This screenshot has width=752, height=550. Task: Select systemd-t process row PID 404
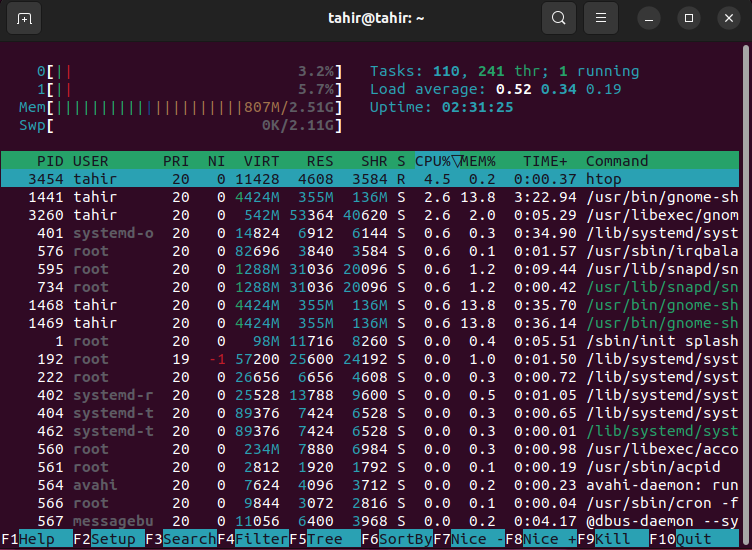click(370, 412)
